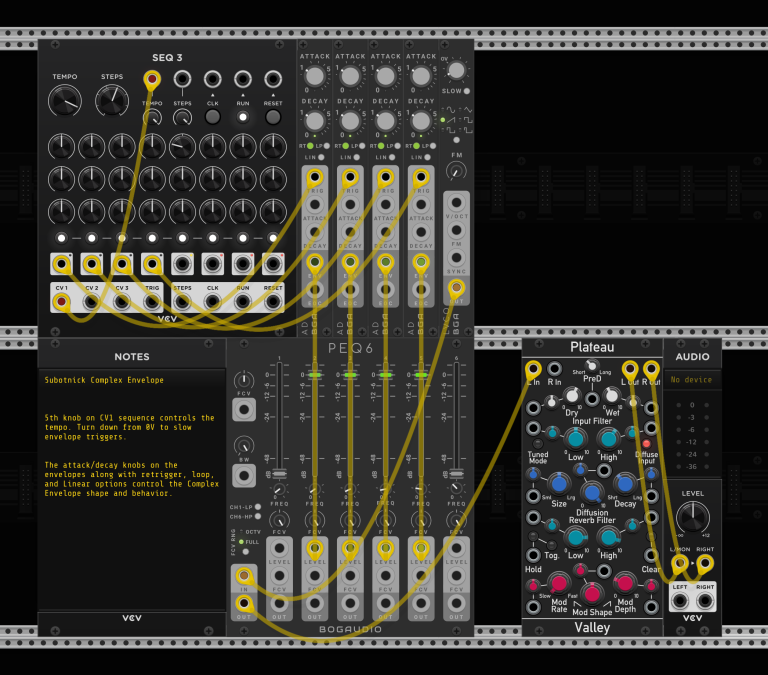Turn the AUDIO module LEVEL knob
768x675 pixels.
tap(693, 518)
